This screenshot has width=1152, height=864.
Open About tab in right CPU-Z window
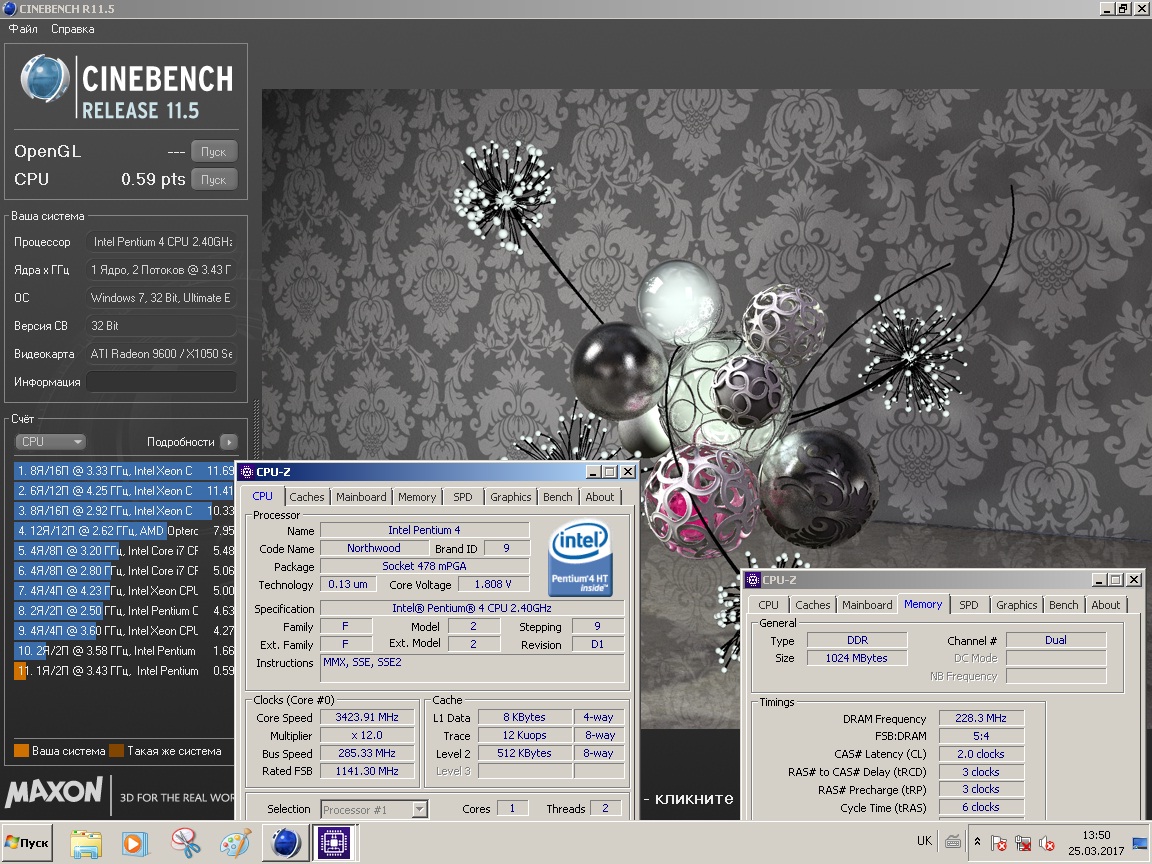(x=1106, y=605)
